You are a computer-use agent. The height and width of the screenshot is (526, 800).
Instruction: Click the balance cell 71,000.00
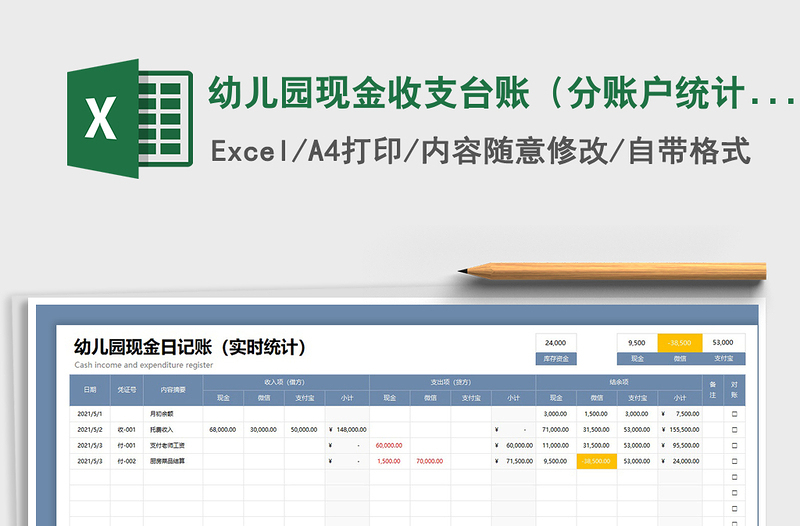[556, 430]
